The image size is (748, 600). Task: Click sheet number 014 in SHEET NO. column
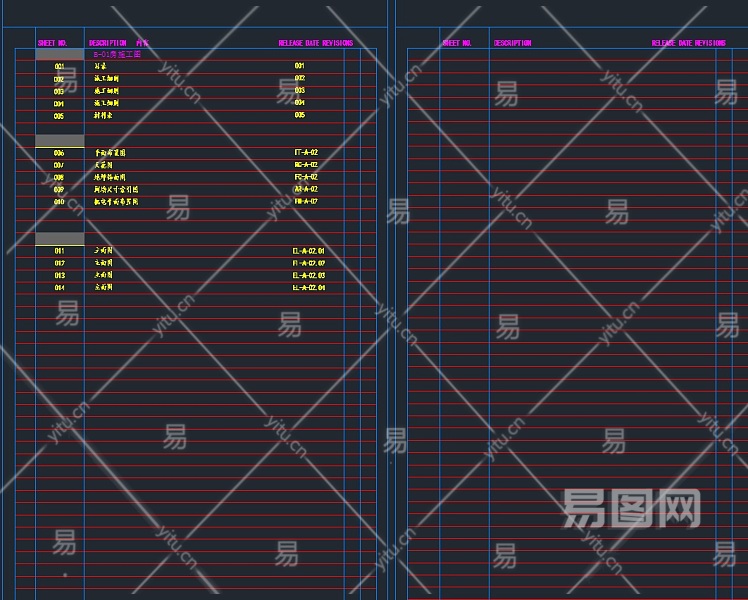pyautogui.click(x=59, y=288)
